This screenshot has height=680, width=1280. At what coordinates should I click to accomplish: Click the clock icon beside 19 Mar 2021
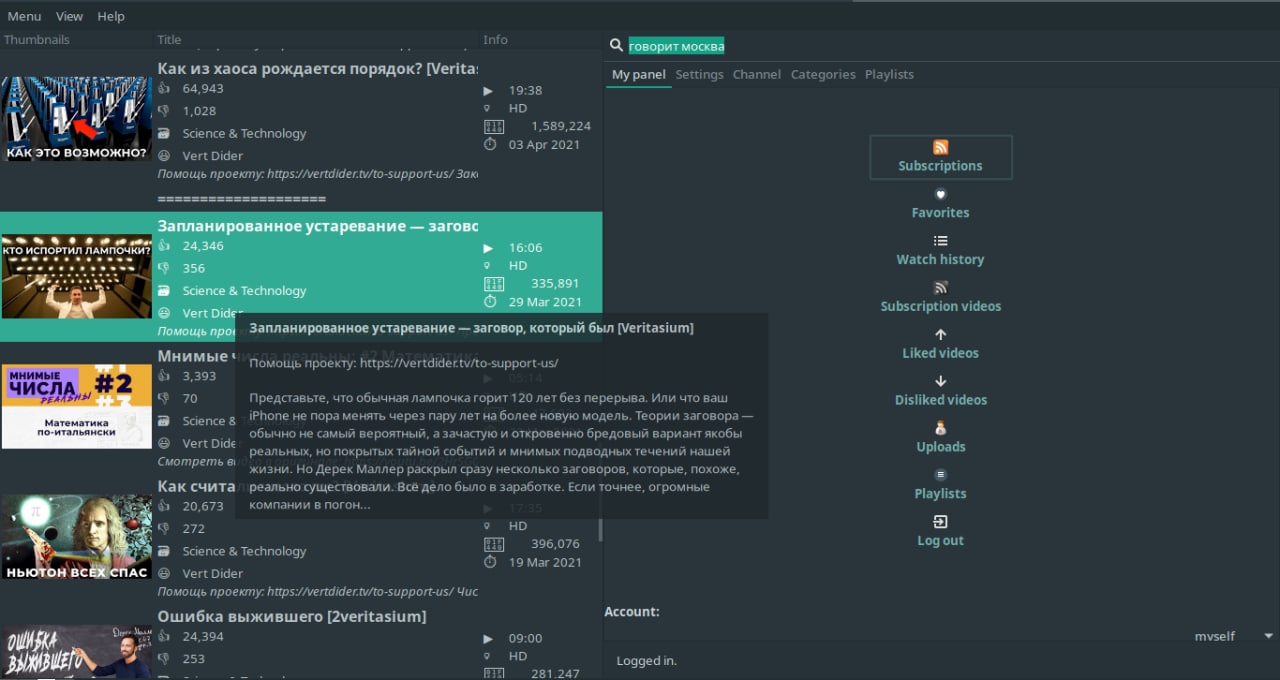pos(490,562)
